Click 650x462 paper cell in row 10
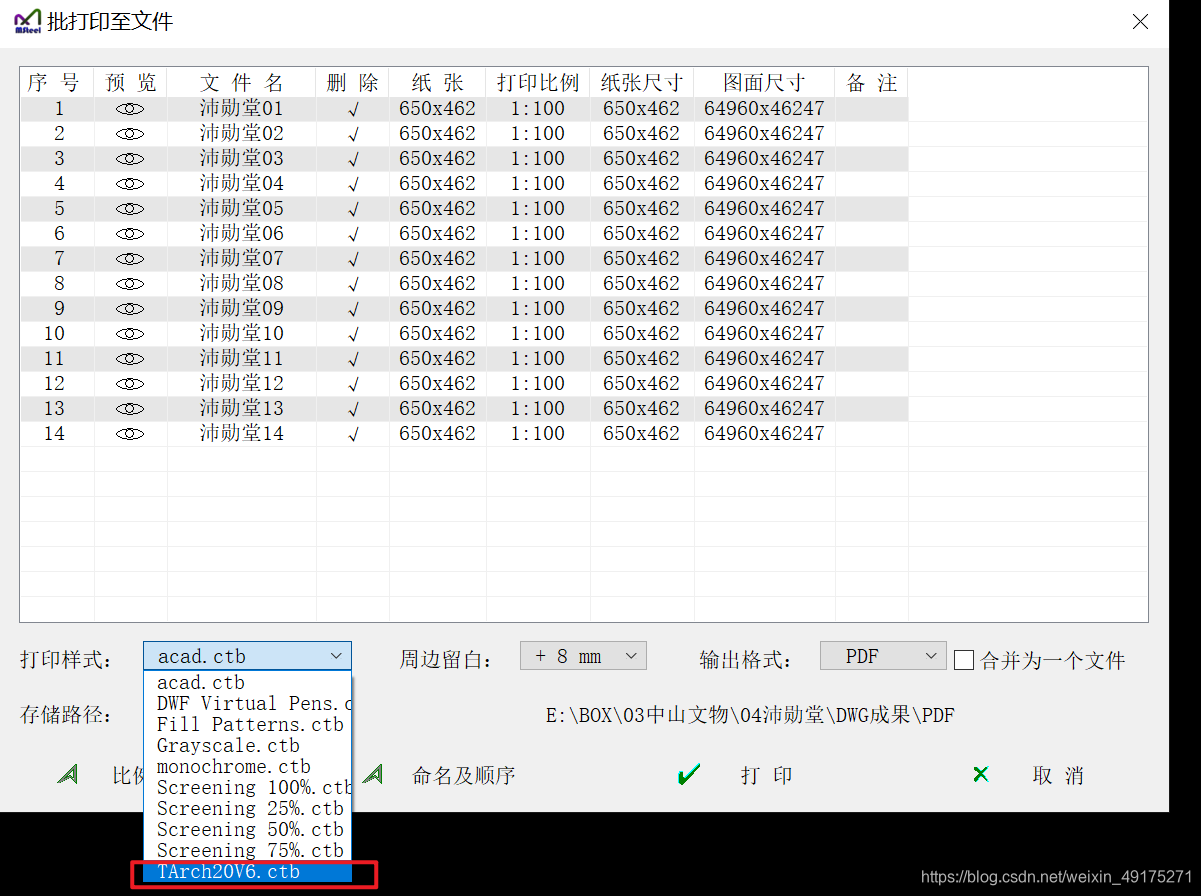This screenshot has height=896, width=1201. click(x=437, y=333)
